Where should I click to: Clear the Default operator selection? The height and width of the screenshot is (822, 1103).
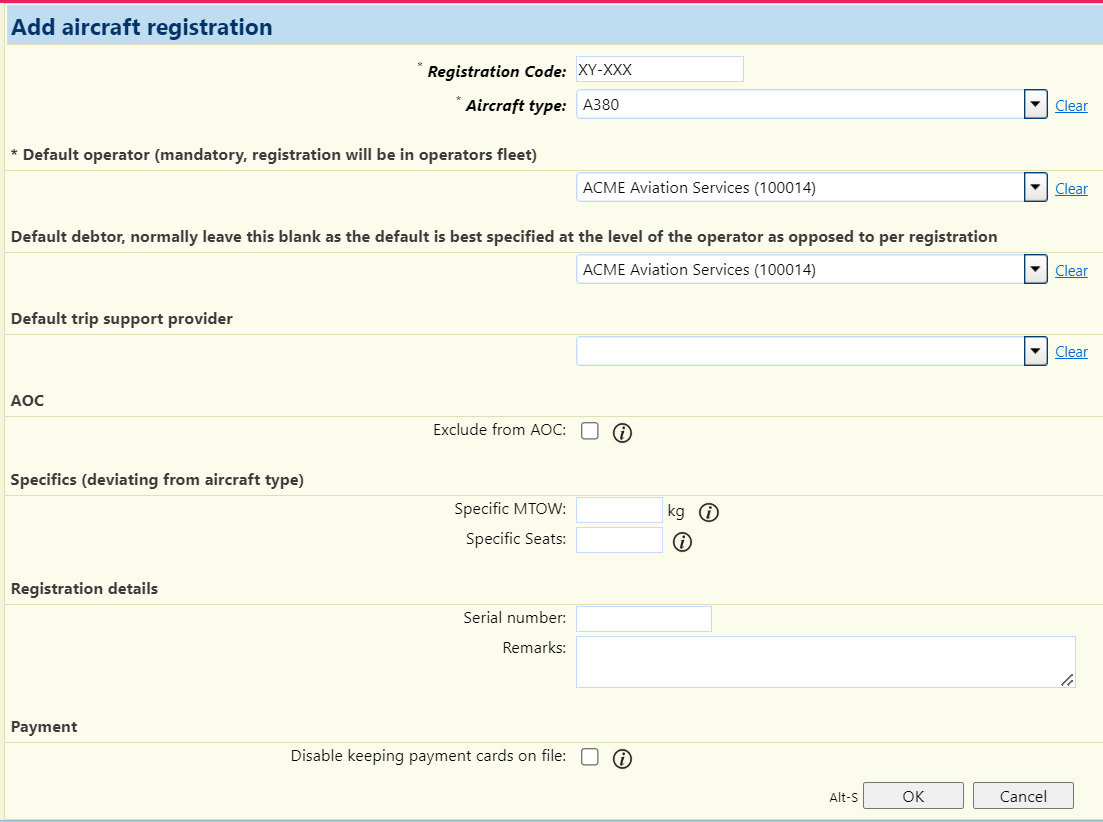pyautogui.click(x=1071, y=188)
